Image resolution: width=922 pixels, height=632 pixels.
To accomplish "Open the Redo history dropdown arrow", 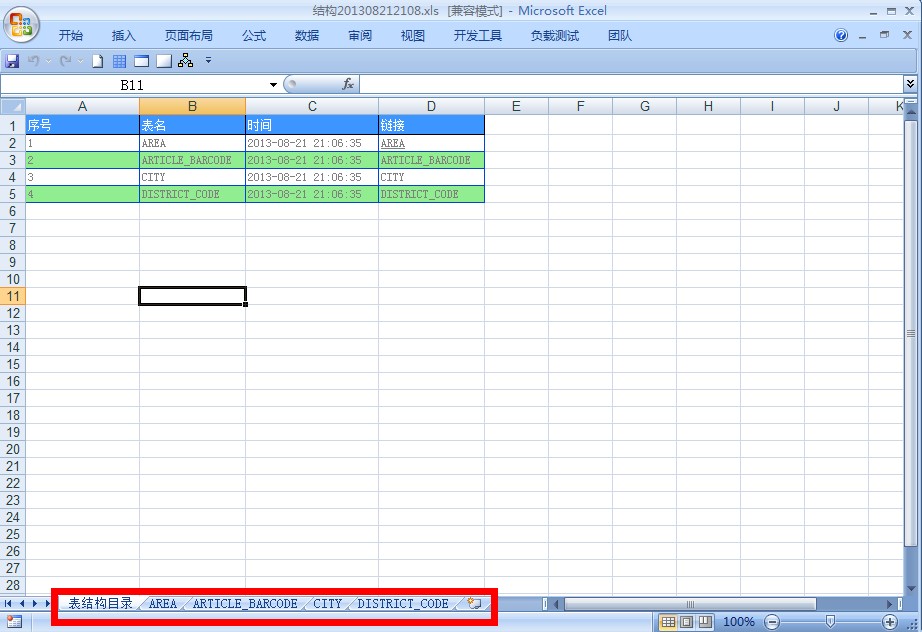I will pyautogui.click(x=80, y=61).
